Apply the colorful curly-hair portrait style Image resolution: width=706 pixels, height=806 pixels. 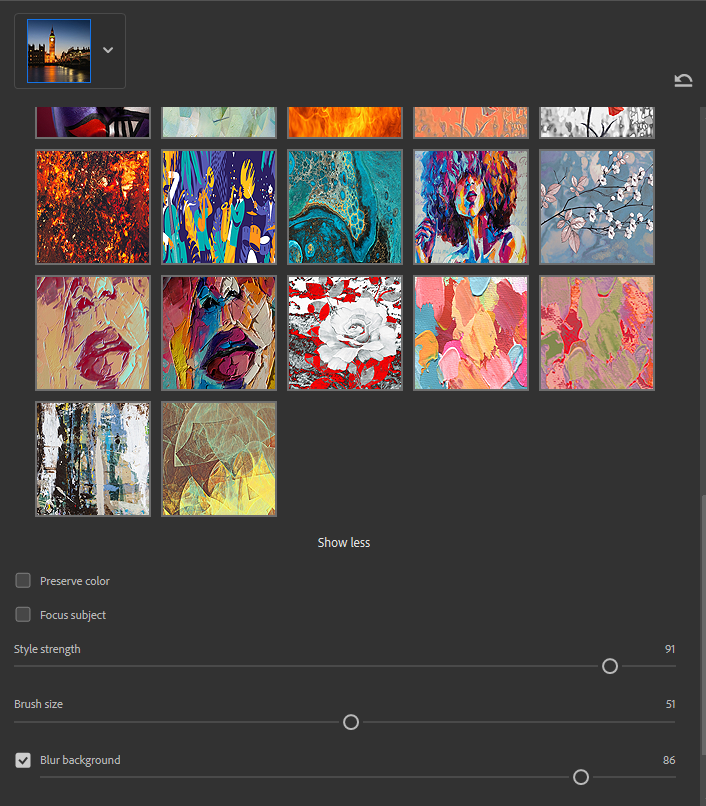[x=471, y=207]
